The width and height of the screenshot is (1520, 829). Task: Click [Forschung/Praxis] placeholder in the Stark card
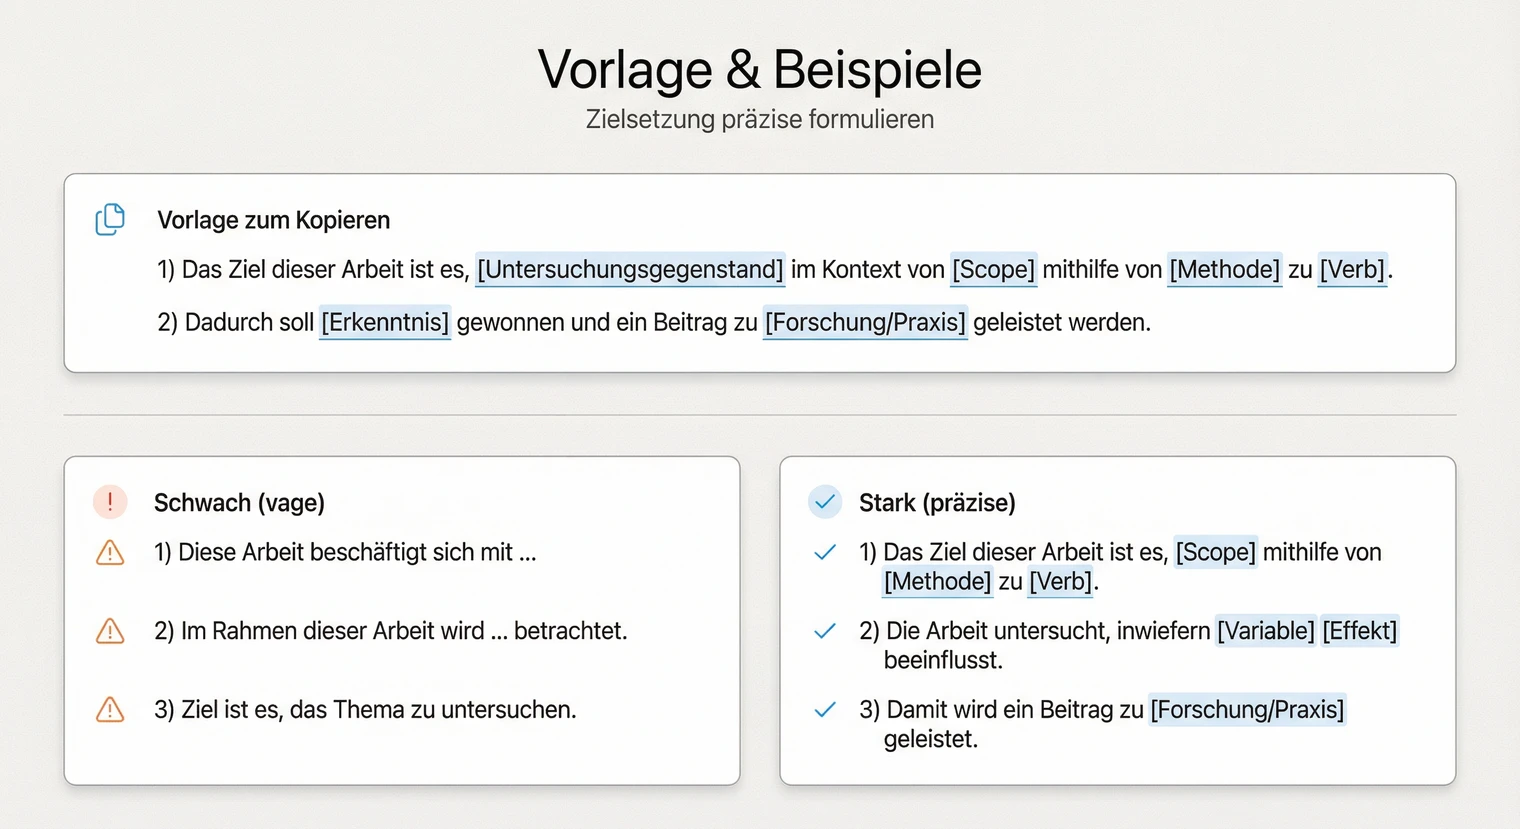(x=1247, y=710)
